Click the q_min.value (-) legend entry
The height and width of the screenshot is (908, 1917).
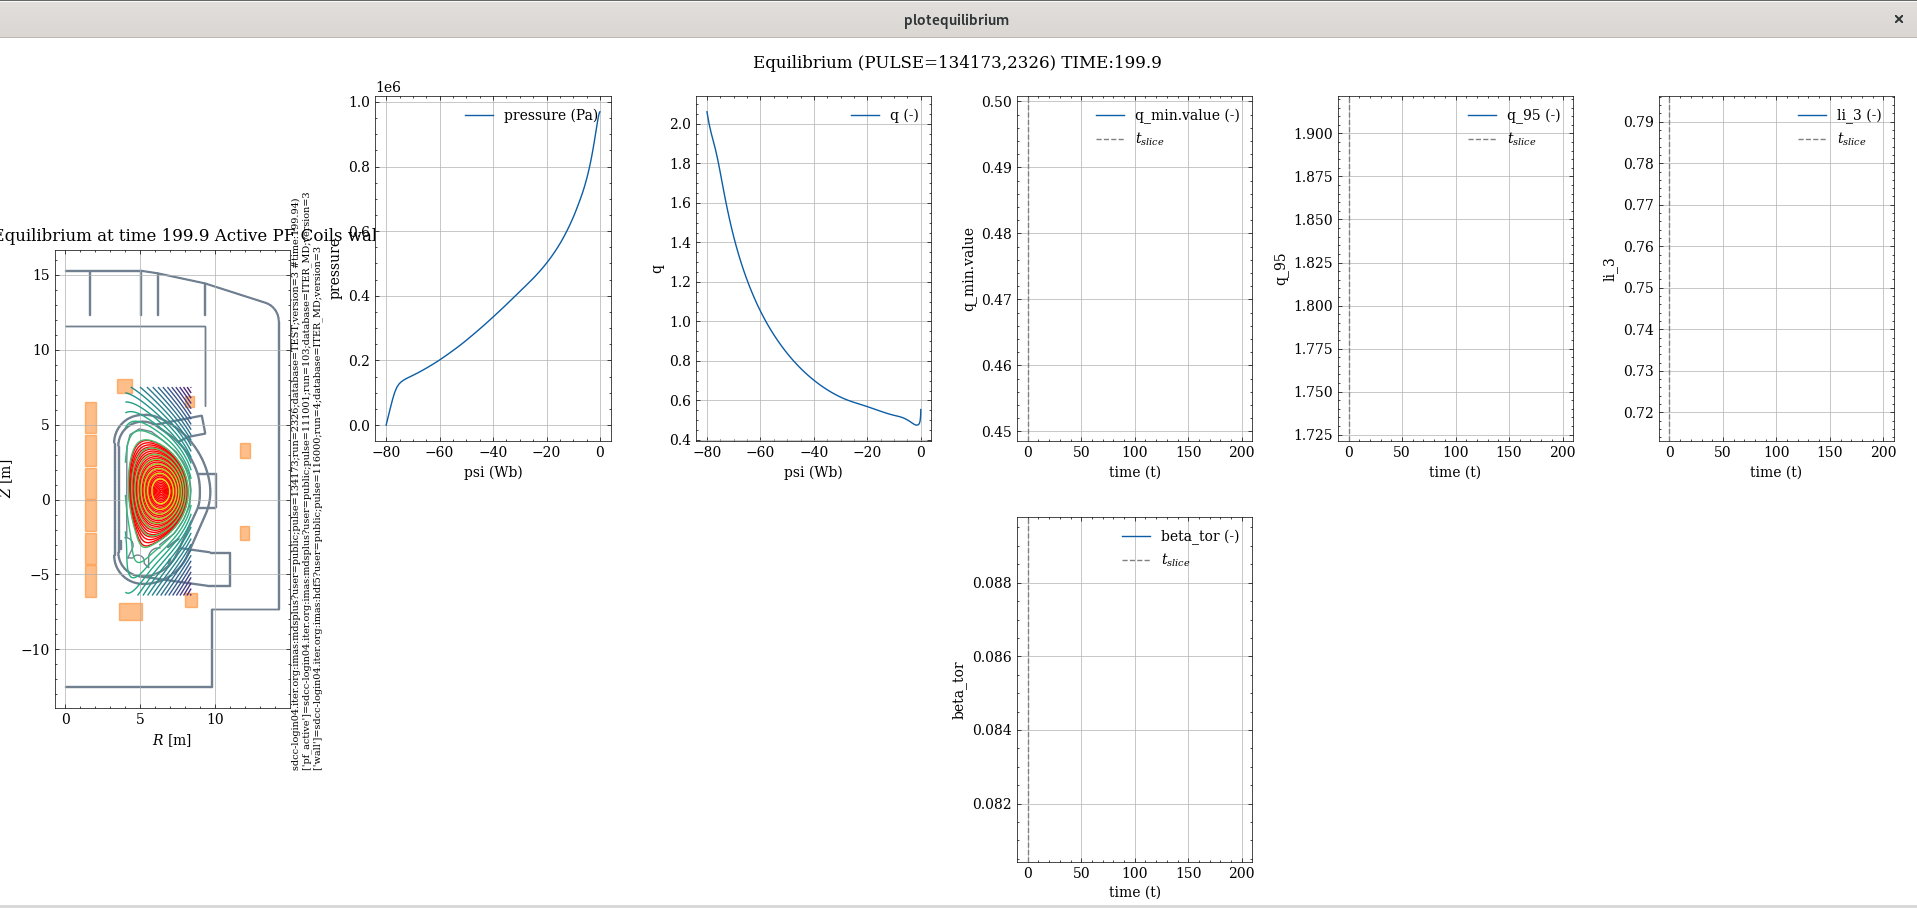[1168, 115]
